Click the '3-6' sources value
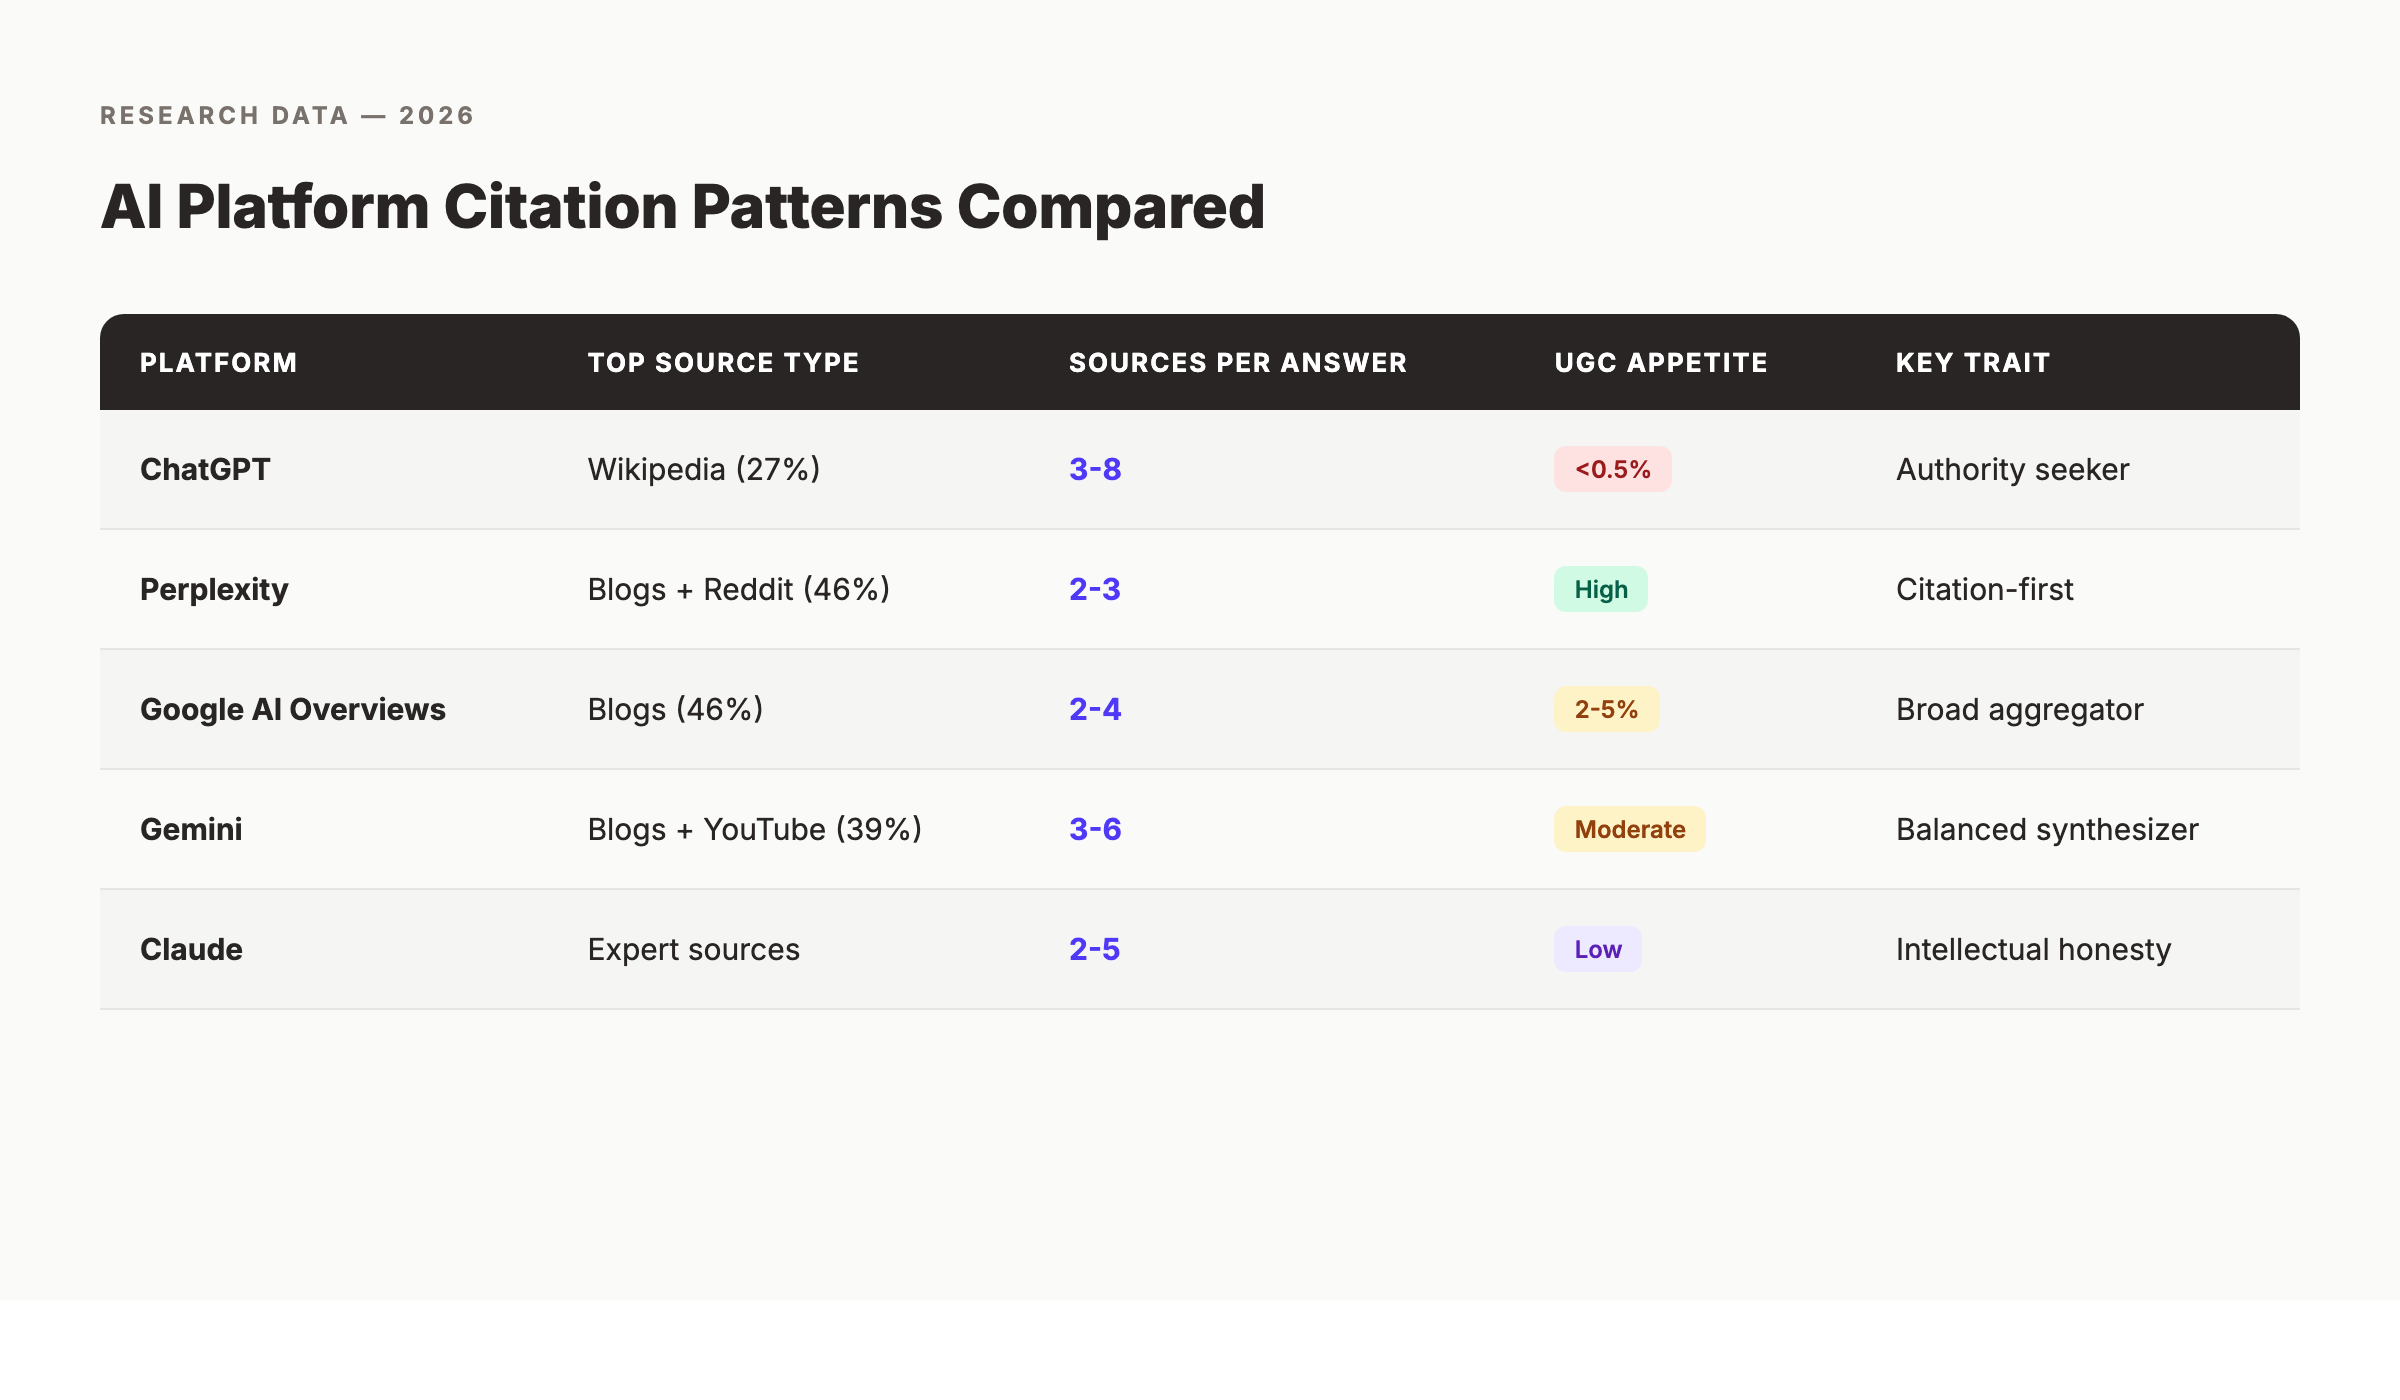Screen dimensions: 2400x1400 coord(1095,829)
